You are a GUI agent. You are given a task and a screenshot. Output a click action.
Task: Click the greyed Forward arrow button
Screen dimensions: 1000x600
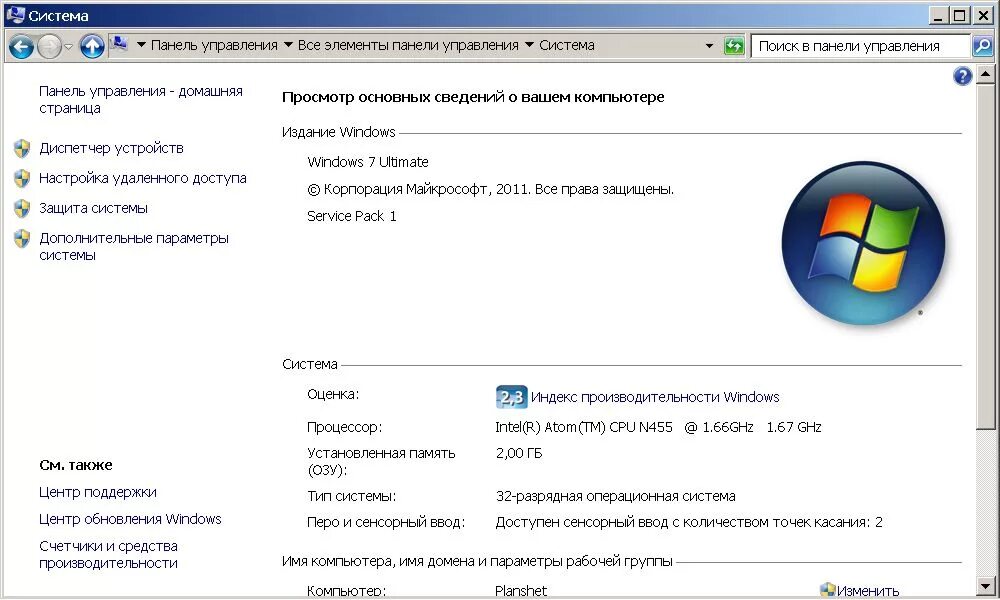(49, 46)
